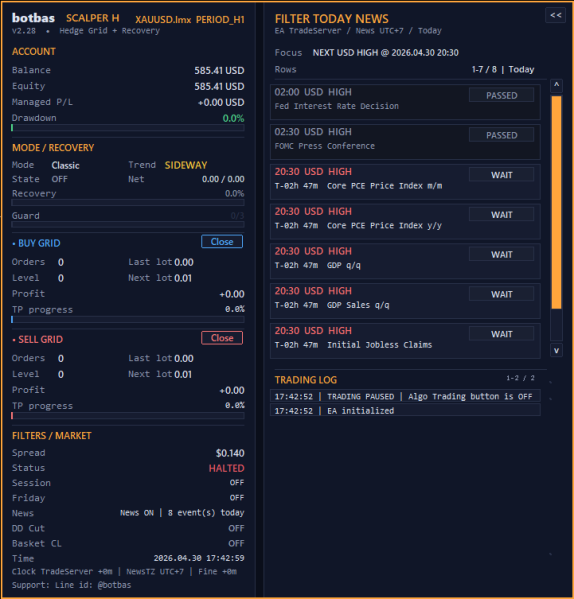
Task: Click WAIT badge for Core PCE m/m
Action: click(501, 175)
